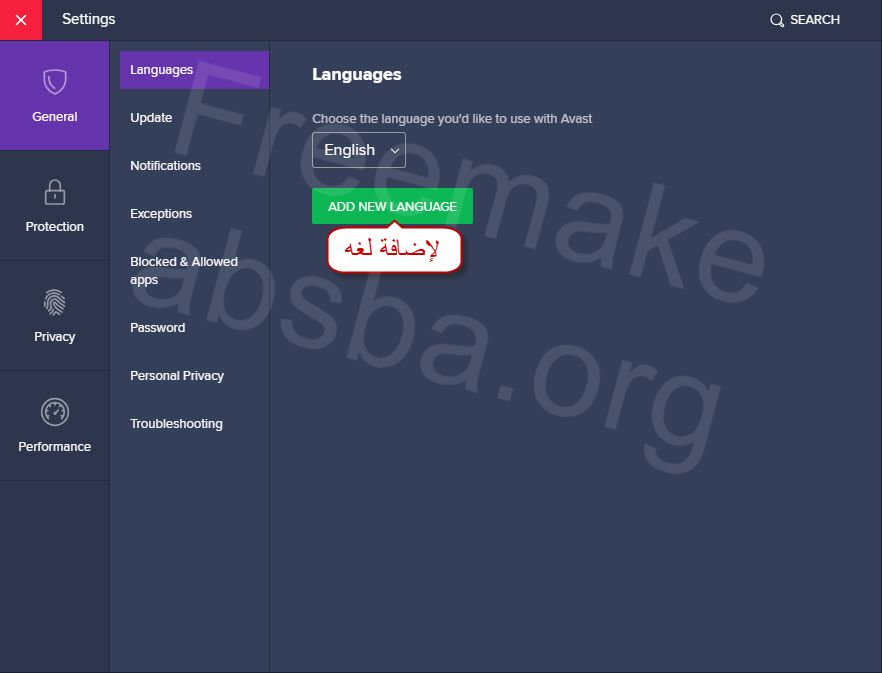Open the Exceptions section
The height and width of the screenshot is (673, 882).
[x=161, y=214]
